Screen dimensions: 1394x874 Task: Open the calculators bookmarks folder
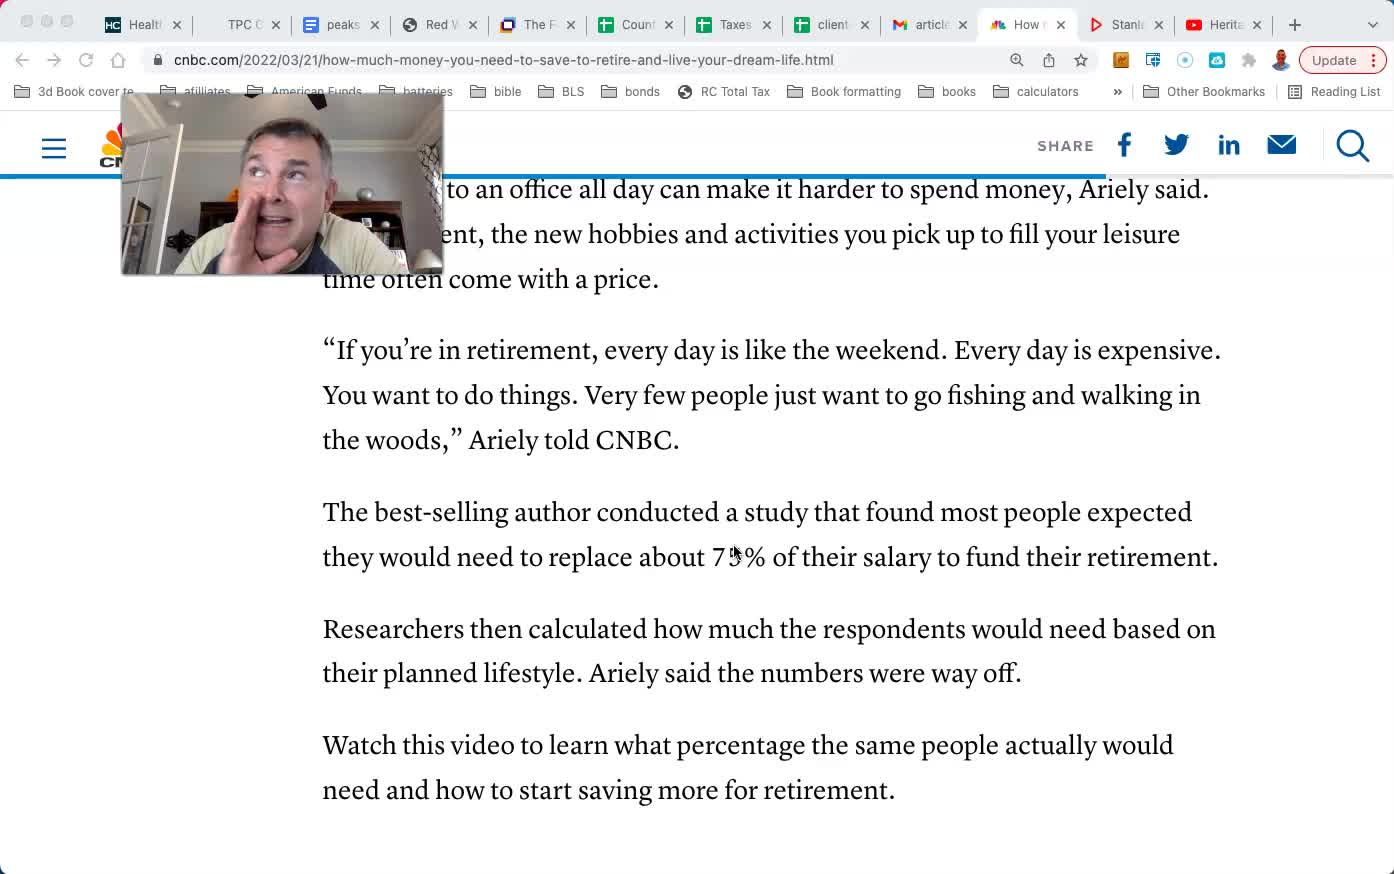(x=1037, y=92)
